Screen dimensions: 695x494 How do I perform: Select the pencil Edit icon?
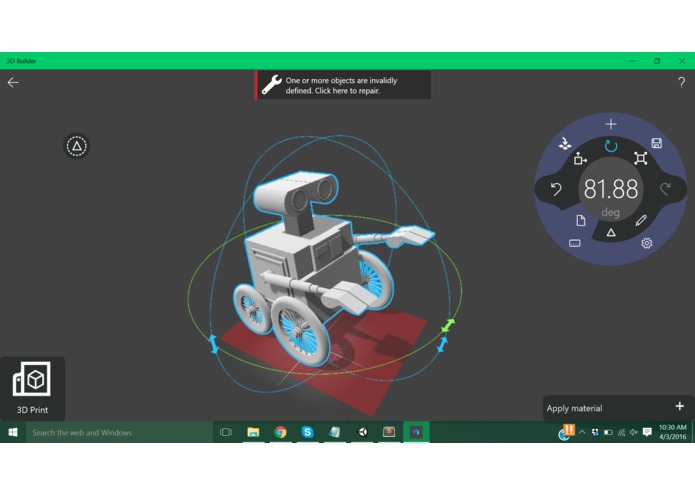[x=641, y=220]
